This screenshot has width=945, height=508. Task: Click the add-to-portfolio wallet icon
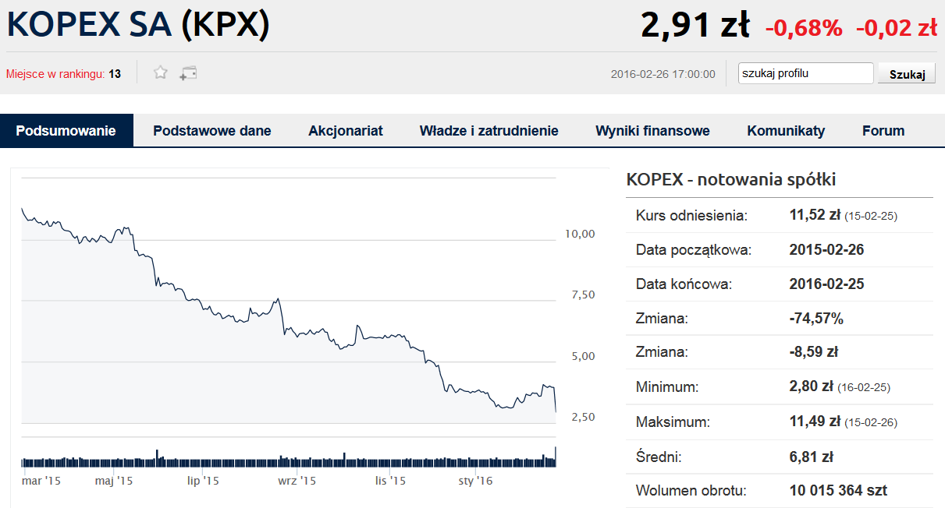click(188, 72)
